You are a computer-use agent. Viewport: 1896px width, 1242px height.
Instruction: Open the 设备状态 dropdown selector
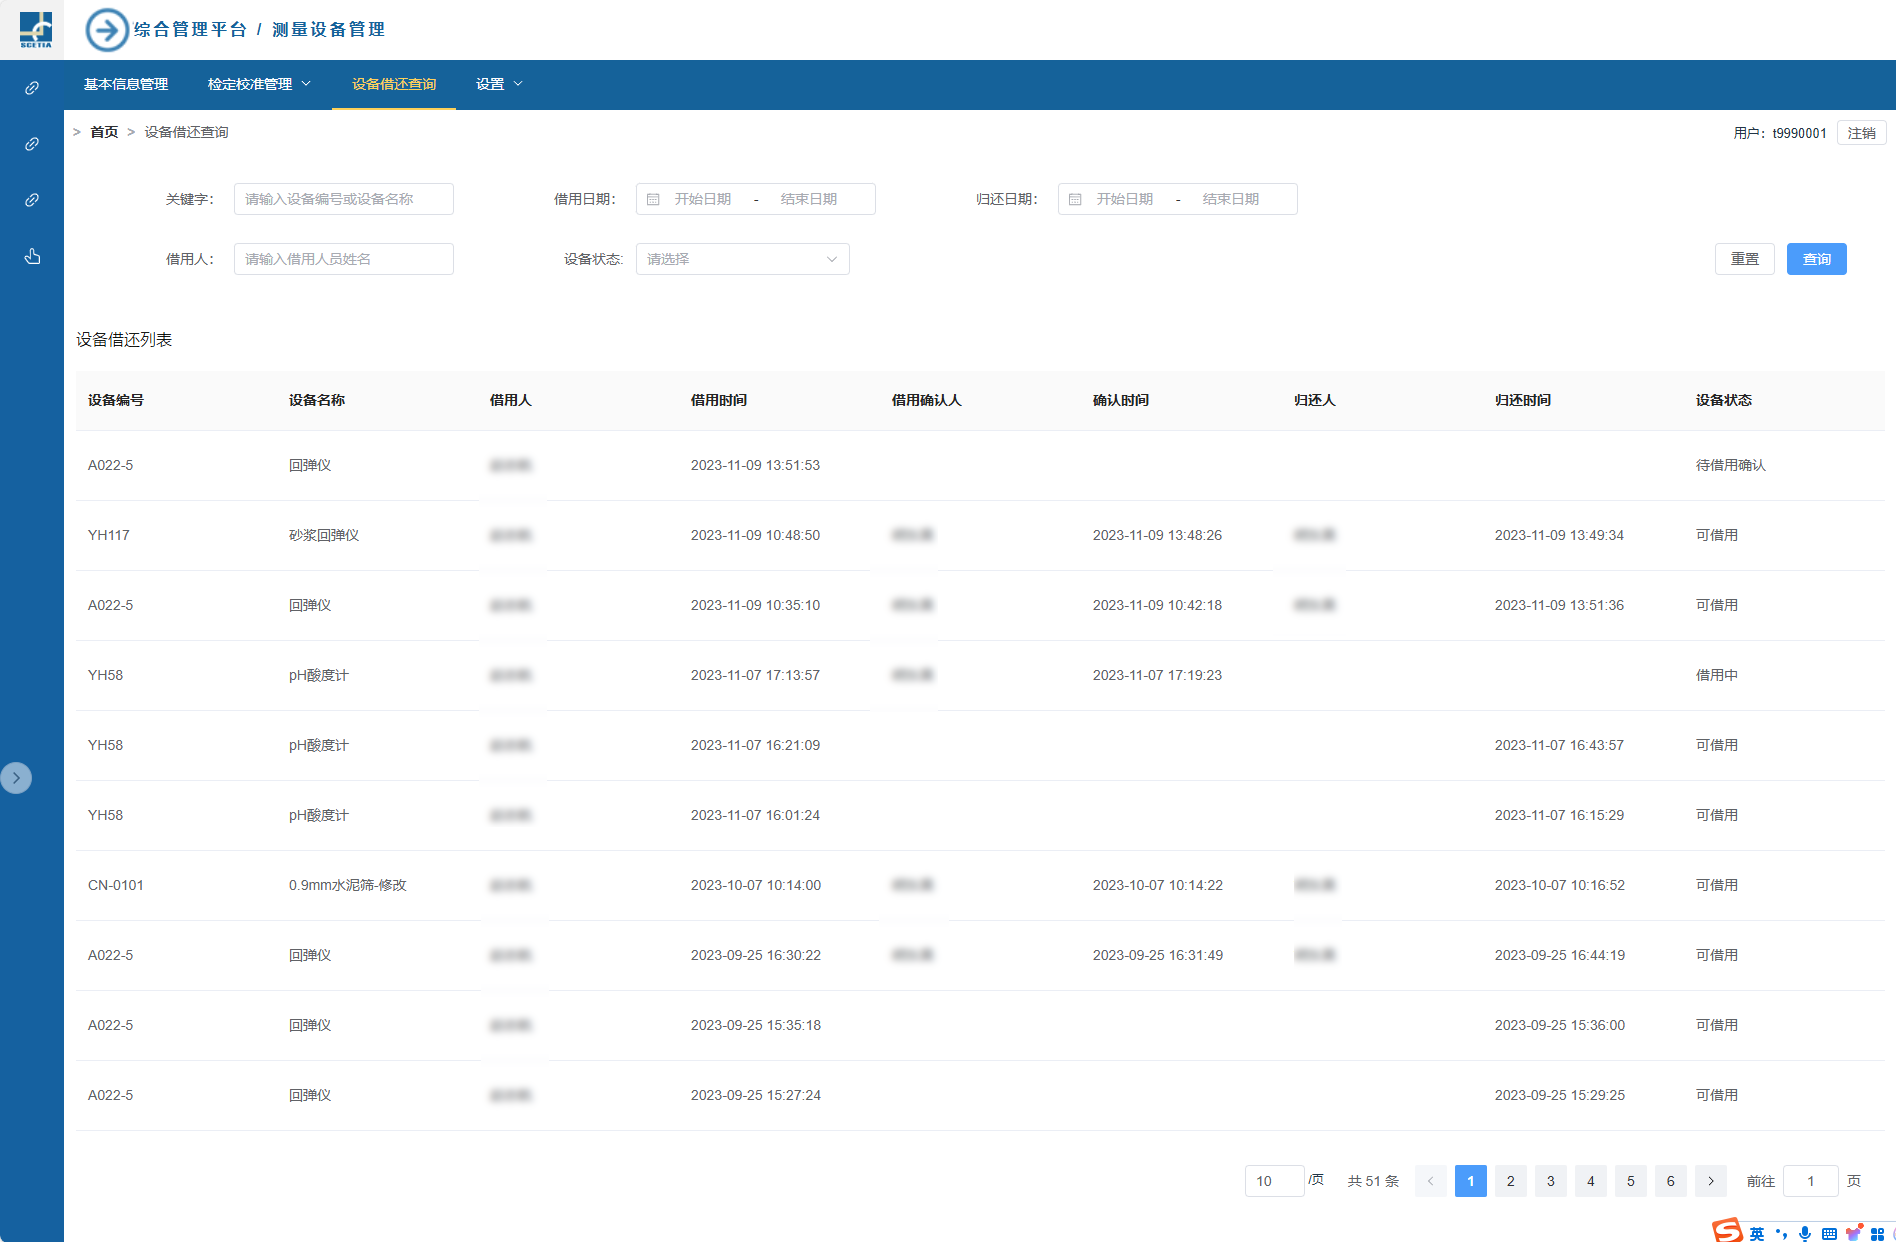pyautogui.click(x=742, y=259)
